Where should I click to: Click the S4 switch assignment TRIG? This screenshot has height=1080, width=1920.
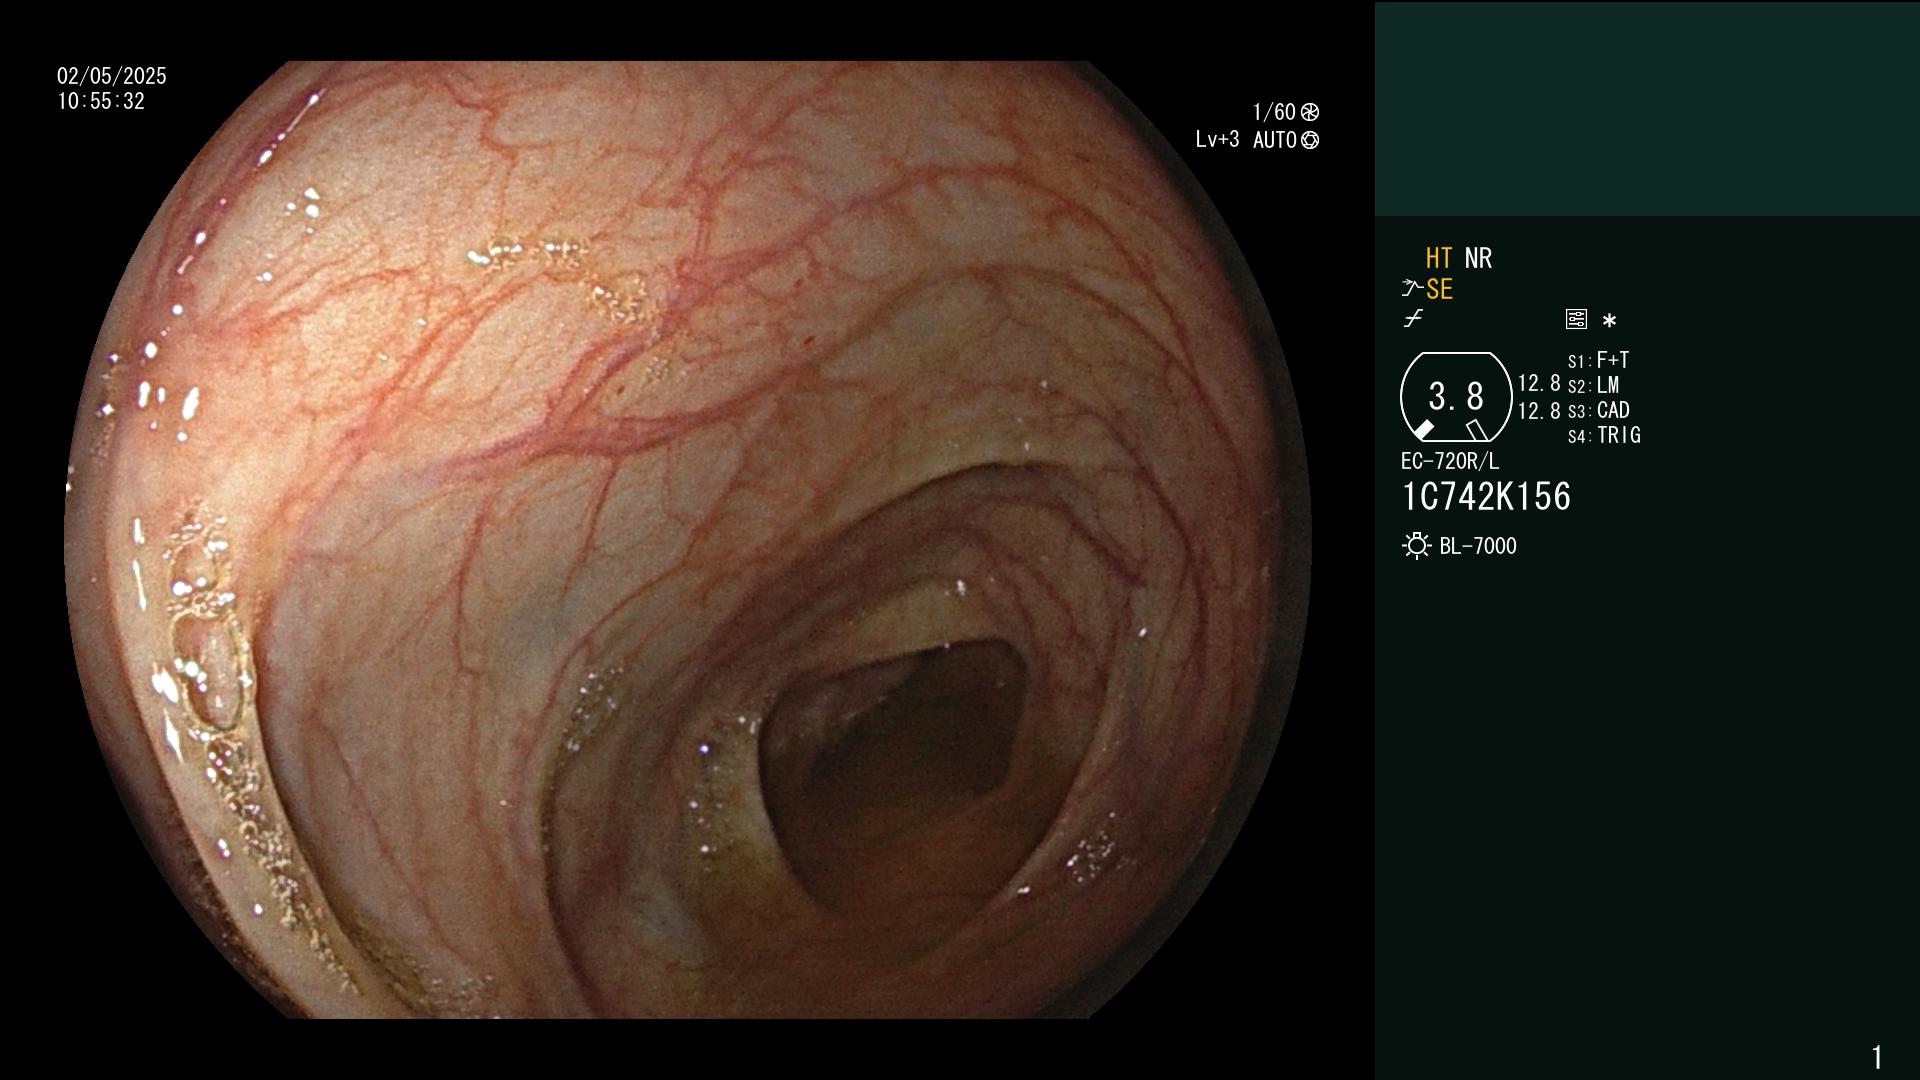[x=1604, y=435]
